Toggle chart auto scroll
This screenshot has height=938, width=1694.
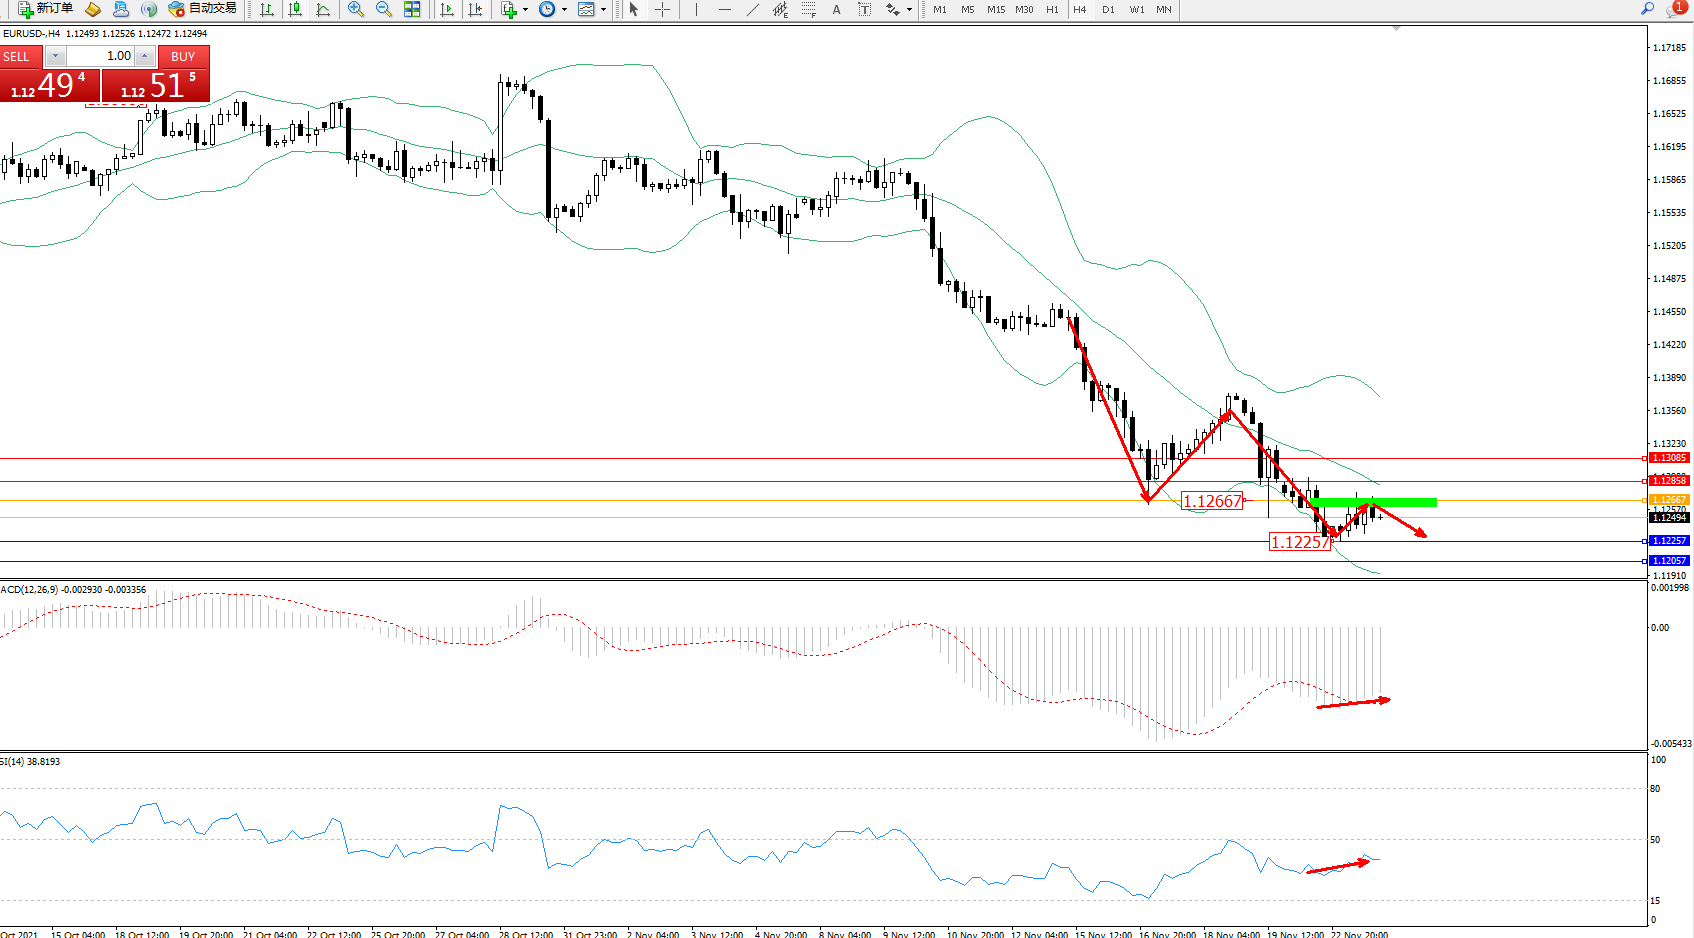click(x=446, y=9)
